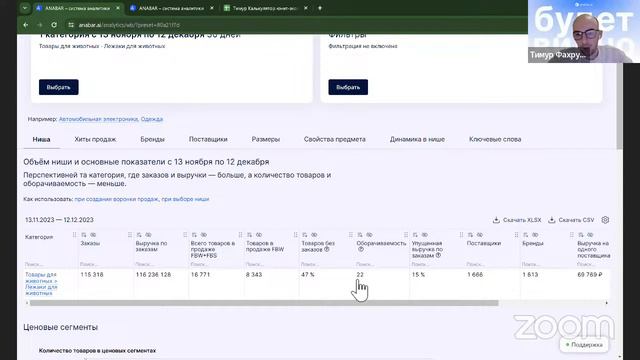Expand the browser tab search dropdown
This screenshot has width=640, height=360.
[x=25, y=8]
